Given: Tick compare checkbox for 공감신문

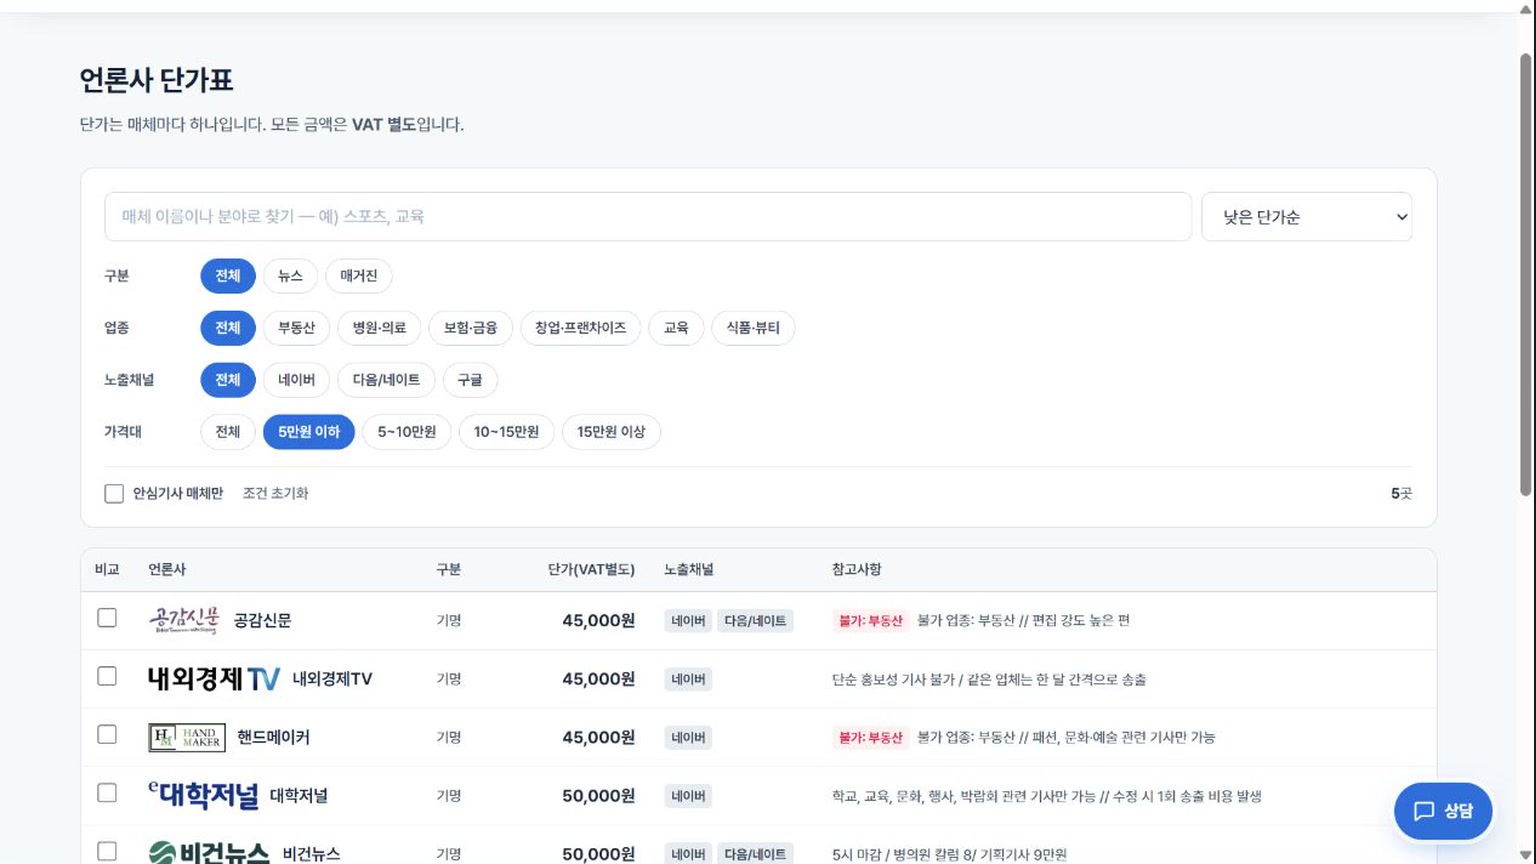Looking at the screenshot, I should click(x=107, y=618).
